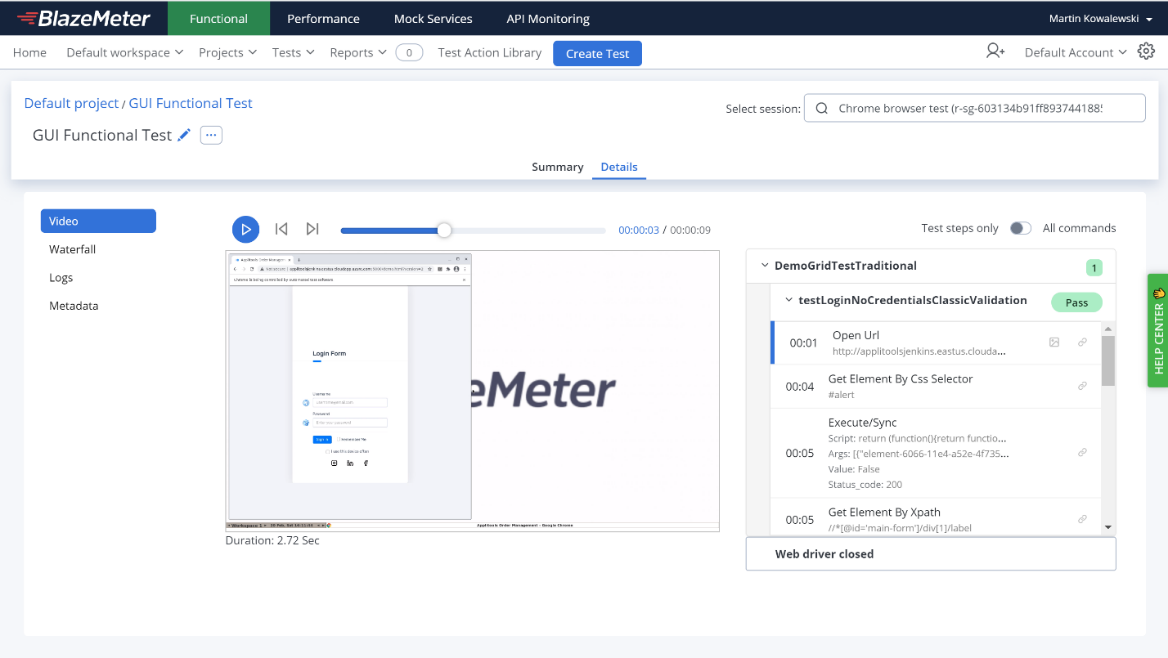
Task: Open Martin Kowalewski user menu
Action: pyautogui.click(x=1100, y=18)
